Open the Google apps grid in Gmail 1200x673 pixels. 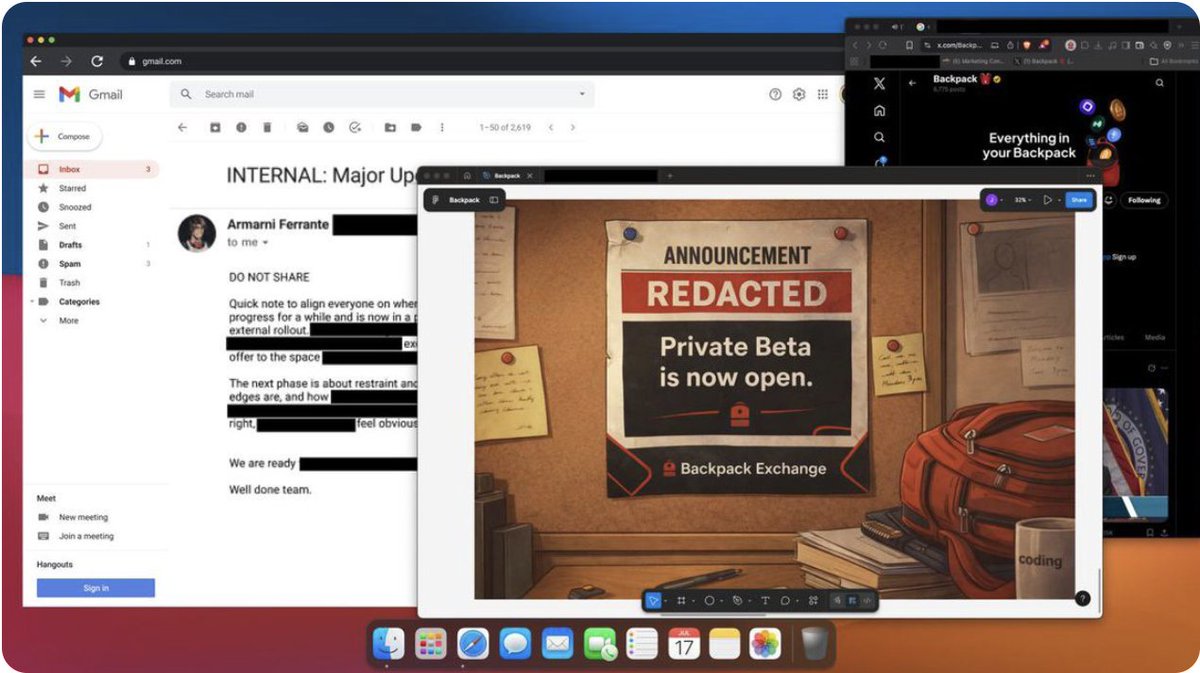(x=823, y=94)
